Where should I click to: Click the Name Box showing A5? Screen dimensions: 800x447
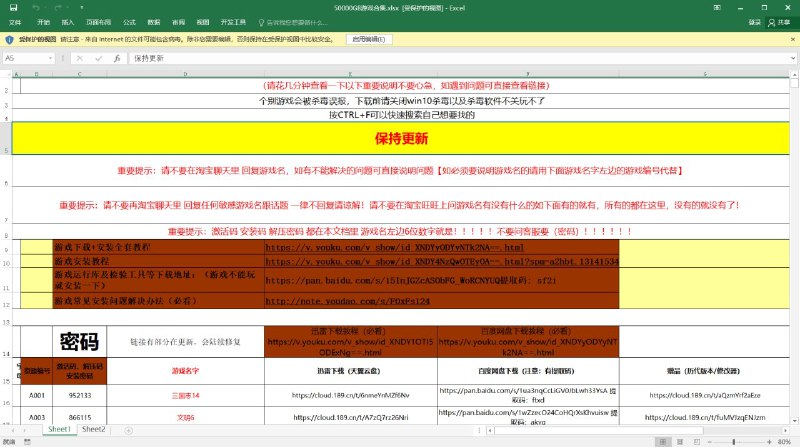pyautogui.click(x=26, y=58)
